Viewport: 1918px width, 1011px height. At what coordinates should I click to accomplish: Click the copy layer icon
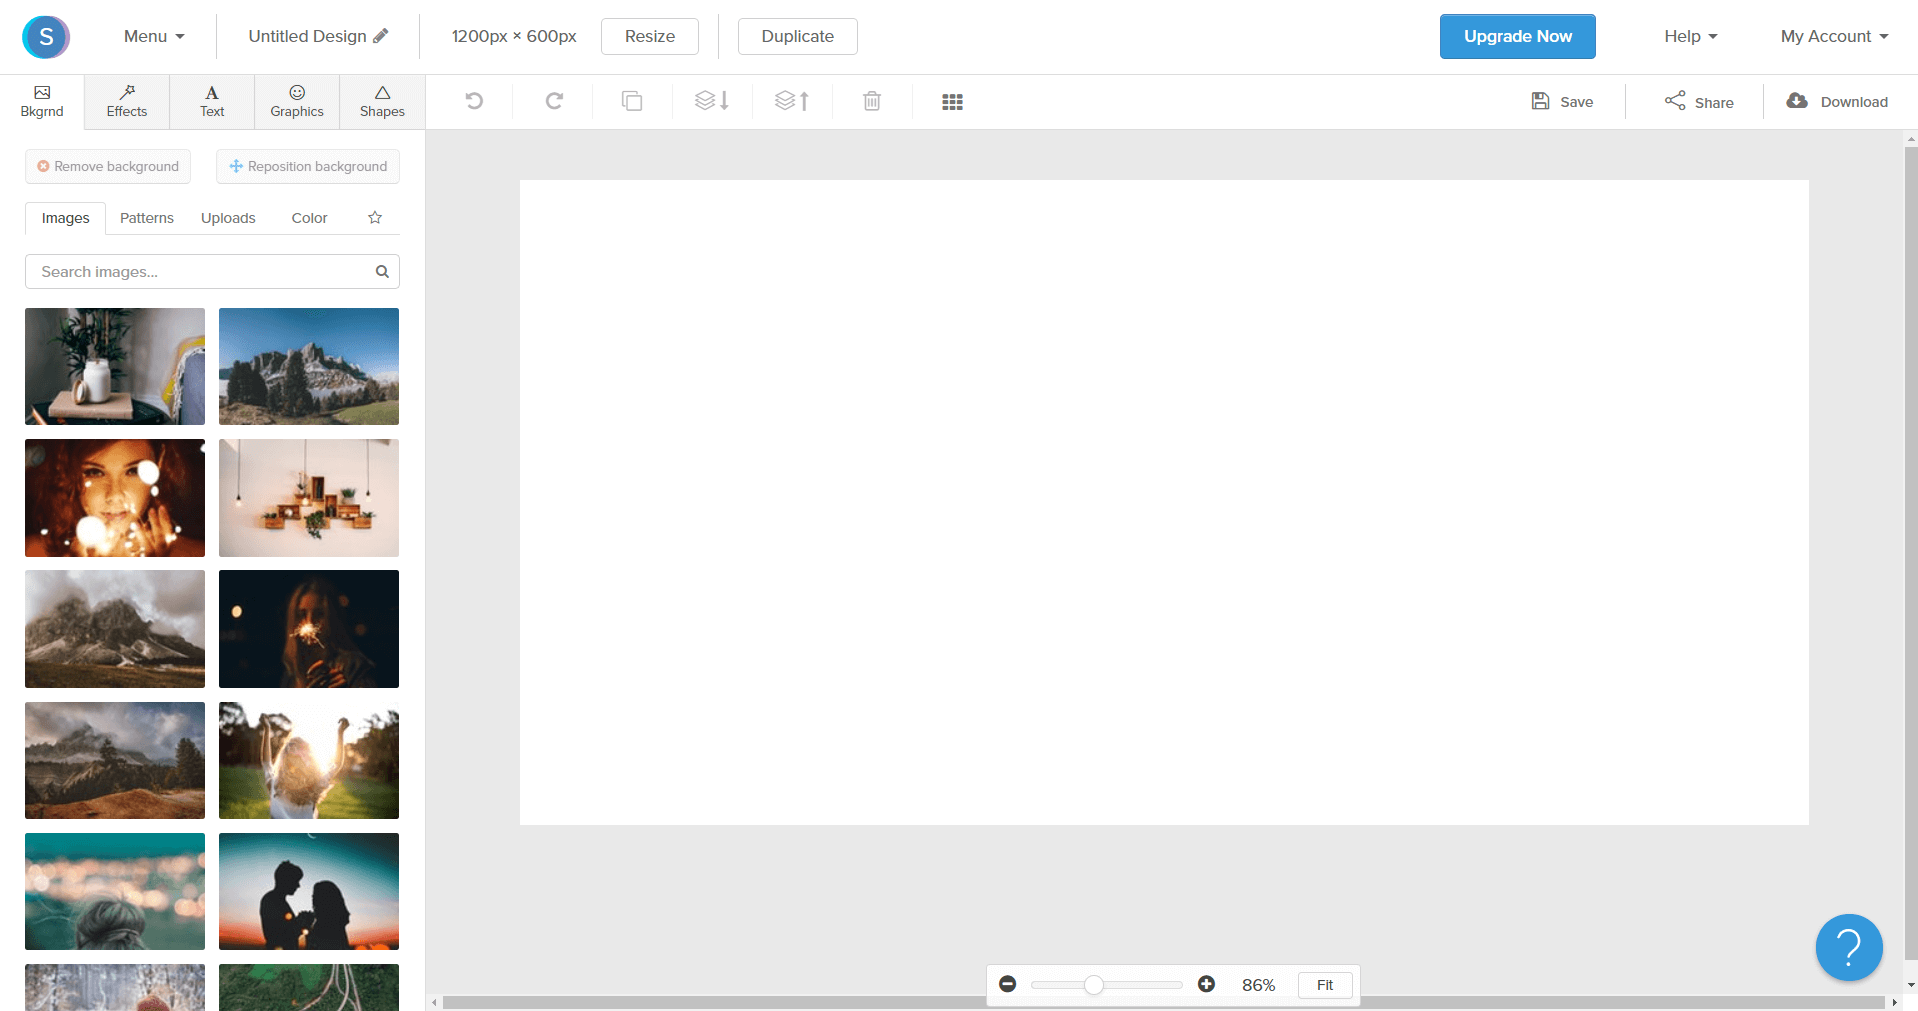[632, 101]
